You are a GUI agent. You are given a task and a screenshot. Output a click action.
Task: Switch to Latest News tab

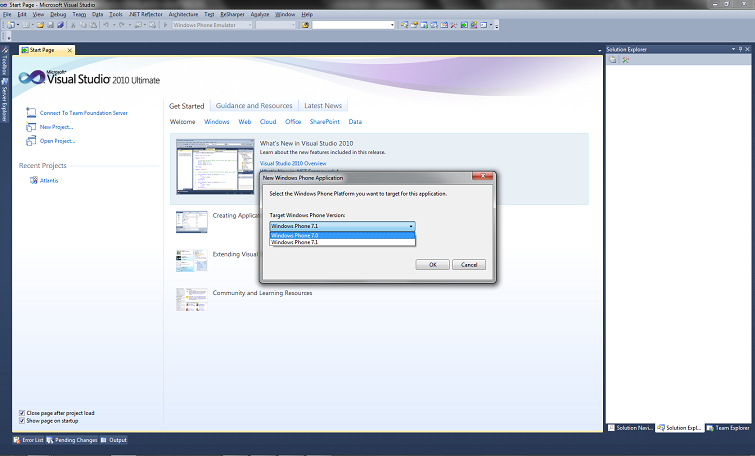[x=323, y=105]
